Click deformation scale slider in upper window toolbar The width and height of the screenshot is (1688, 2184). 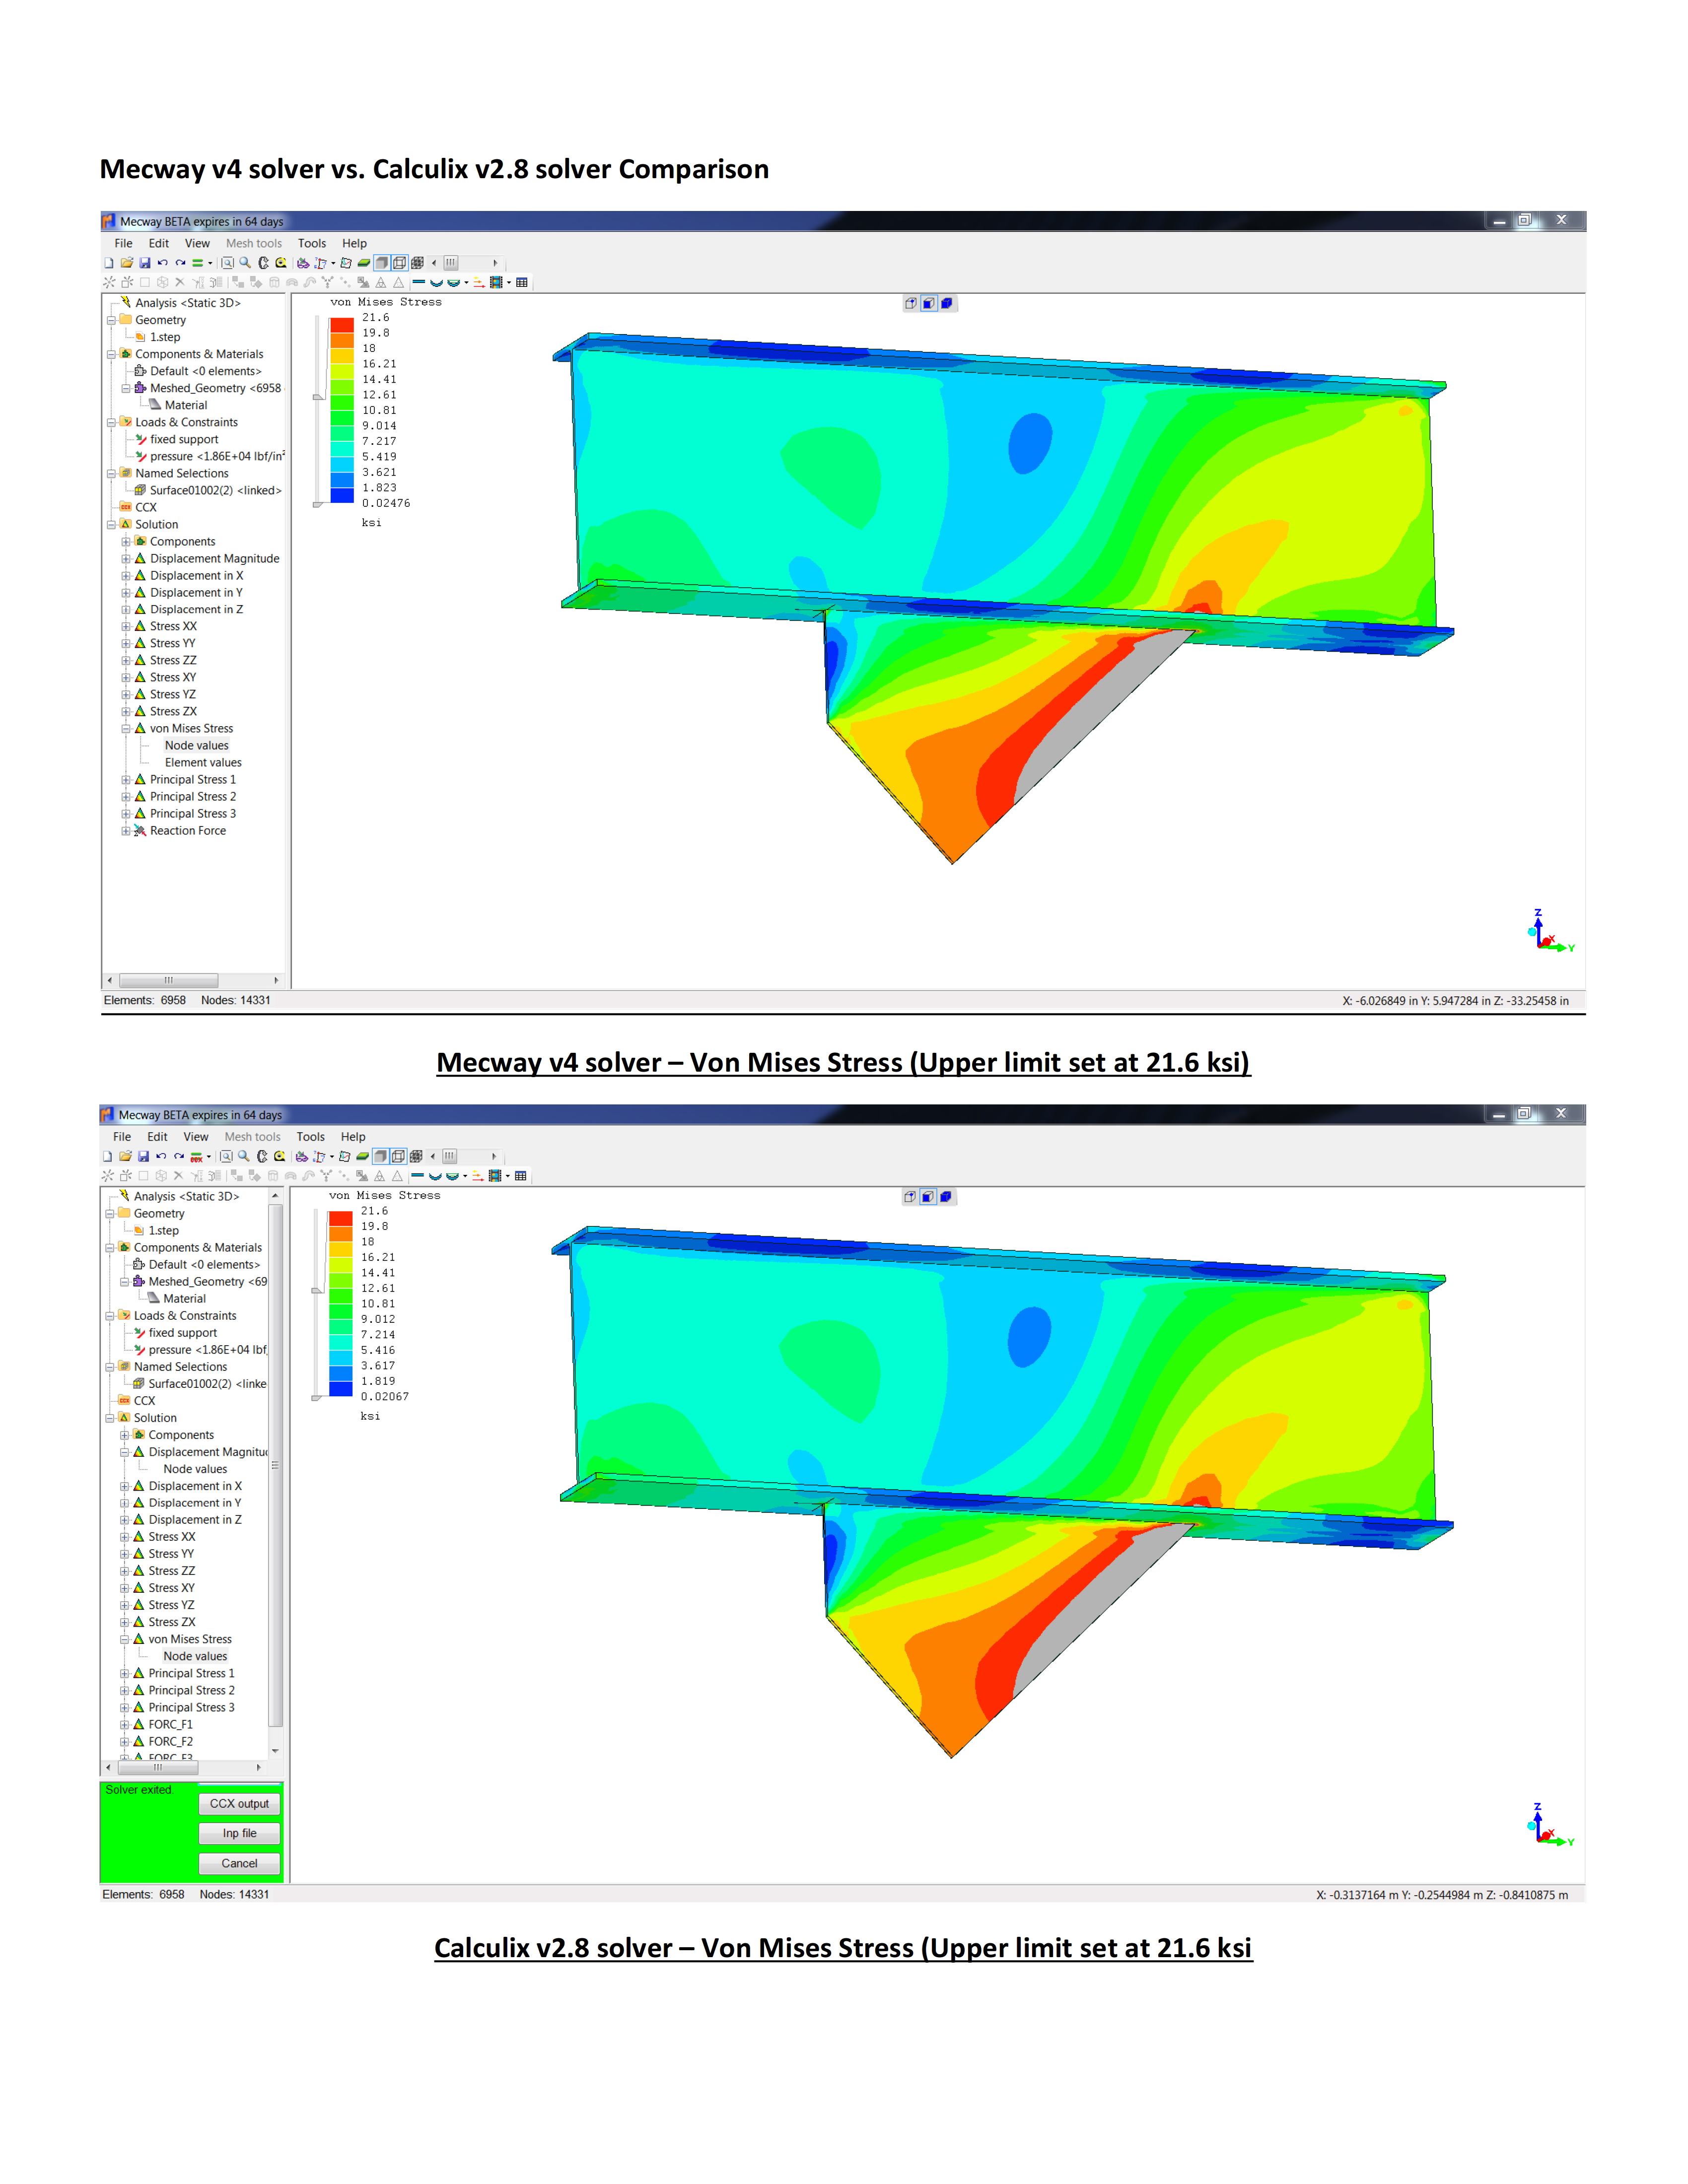coord(451,263)
